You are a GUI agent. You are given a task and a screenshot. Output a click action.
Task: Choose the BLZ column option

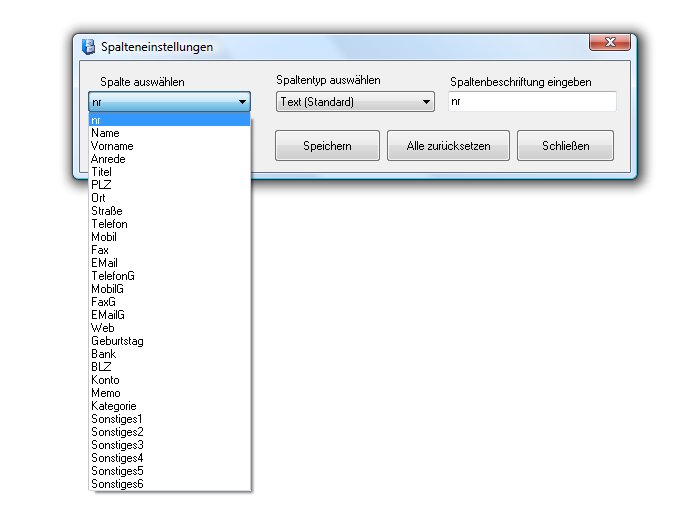(101, 367)
